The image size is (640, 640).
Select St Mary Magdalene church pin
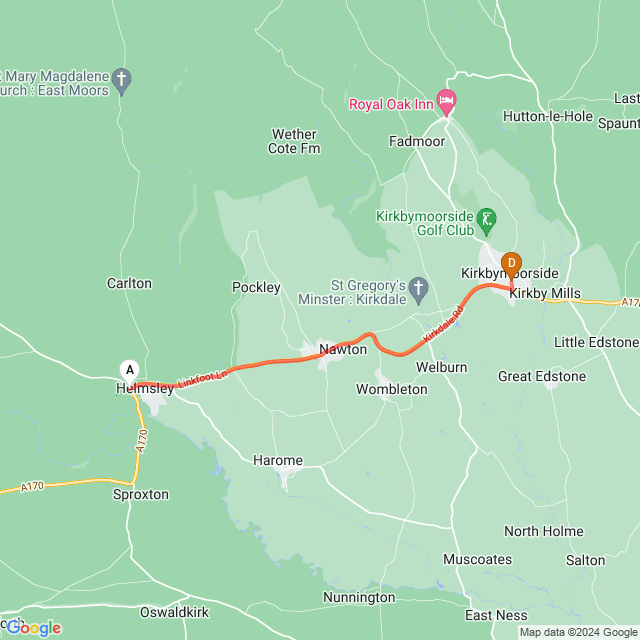coord(121,82)
